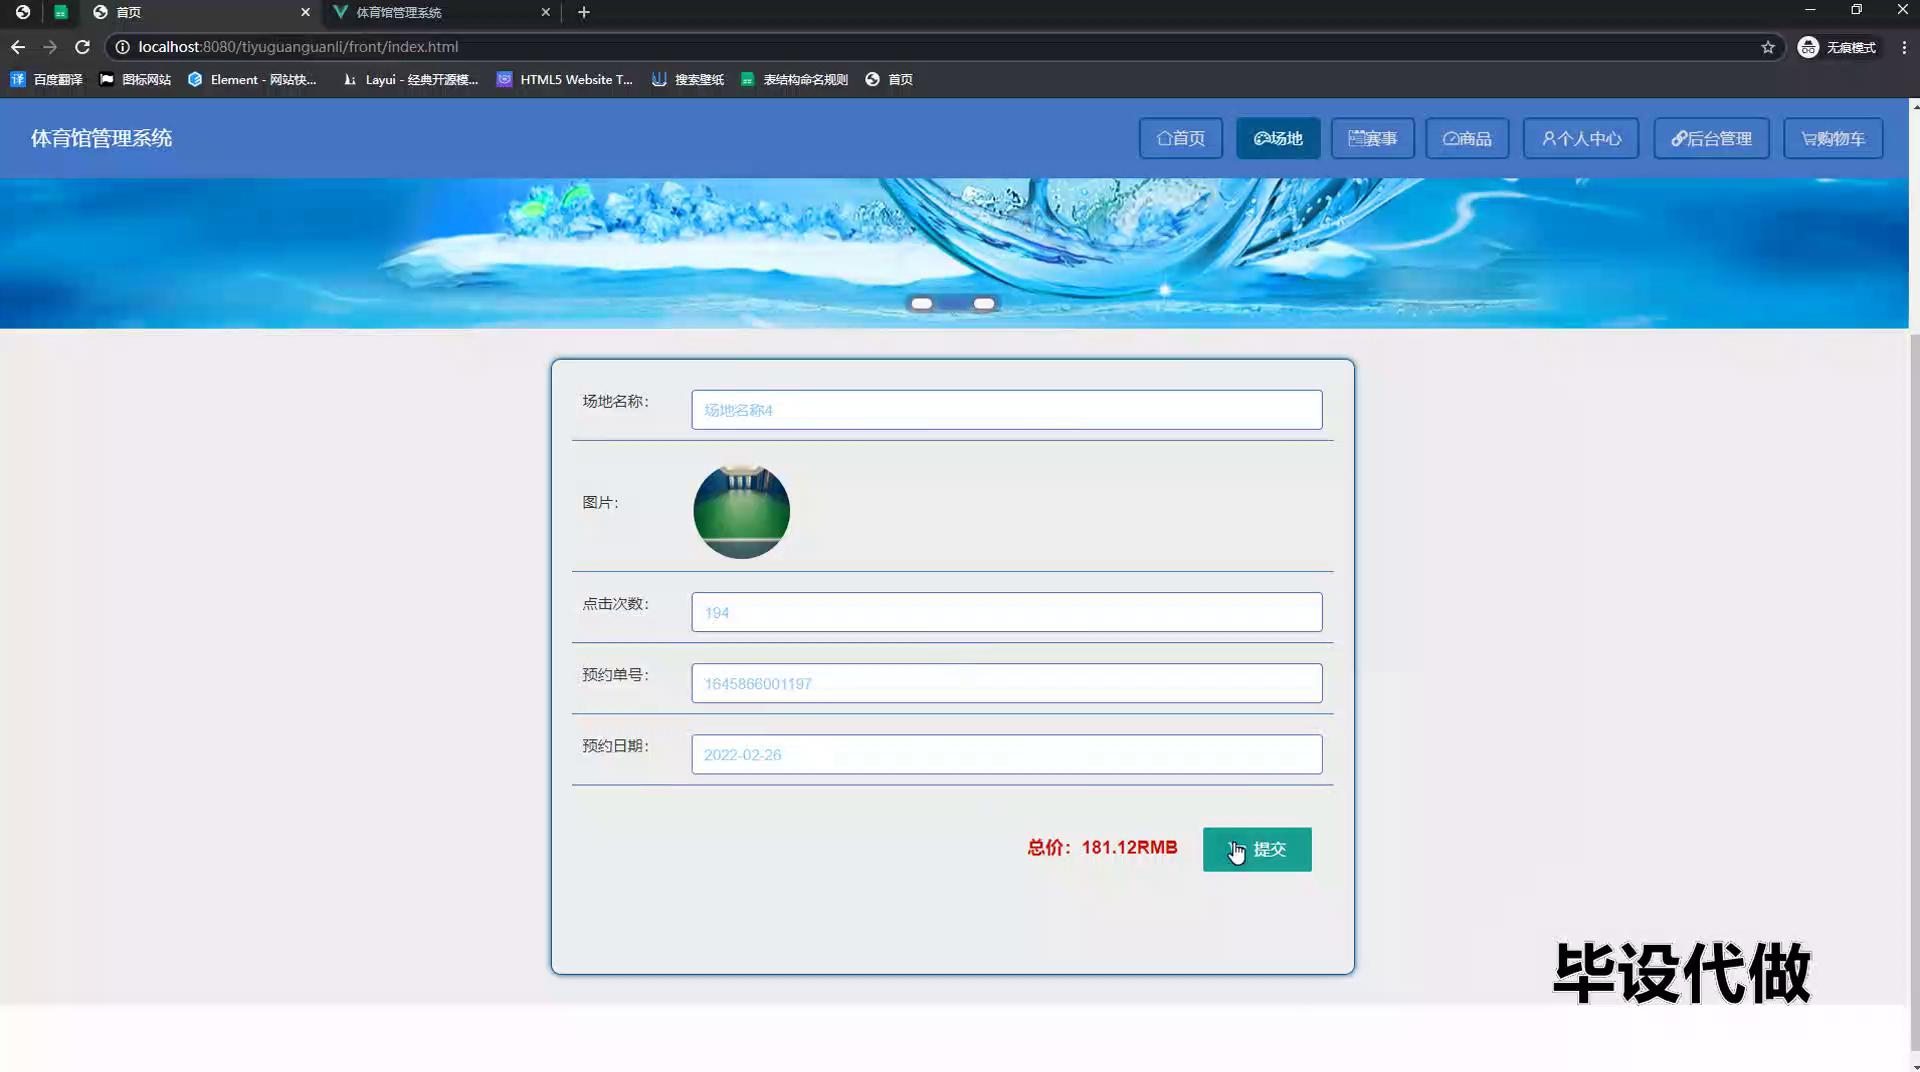
Task: Open the Element bookmark in bookmarks bar
Action: pos(252,79)
